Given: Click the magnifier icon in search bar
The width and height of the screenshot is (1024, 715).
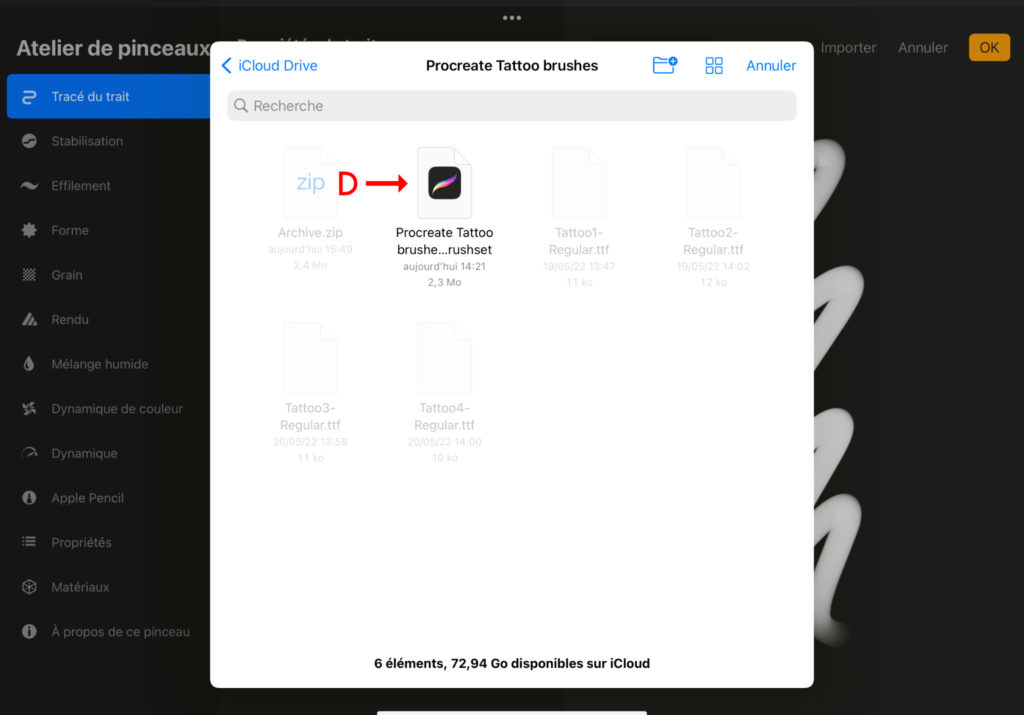Looking at the screenshot, I should [x=240, y=106].
